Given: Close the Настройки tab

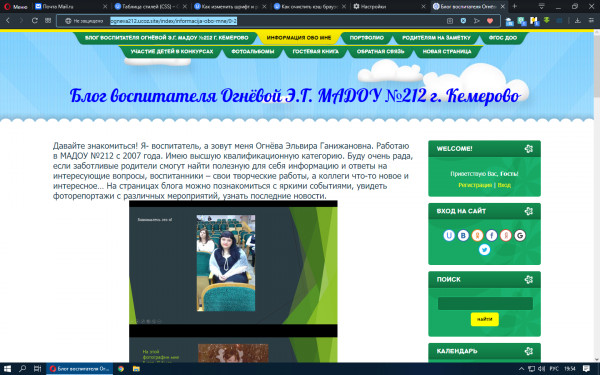Looking at the screenshot, I should (423, 7).
